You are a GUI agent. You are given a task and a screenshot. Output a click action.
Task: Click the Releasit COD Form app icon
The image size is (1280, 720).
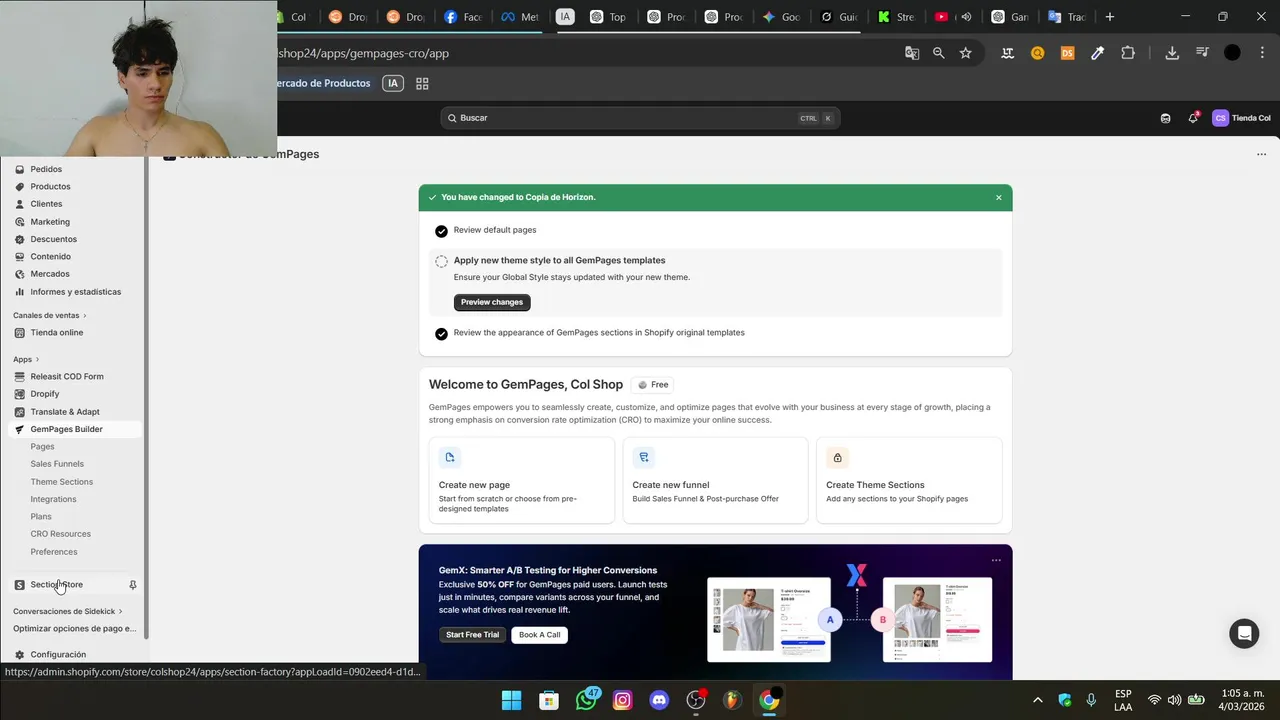click(20, 377)
